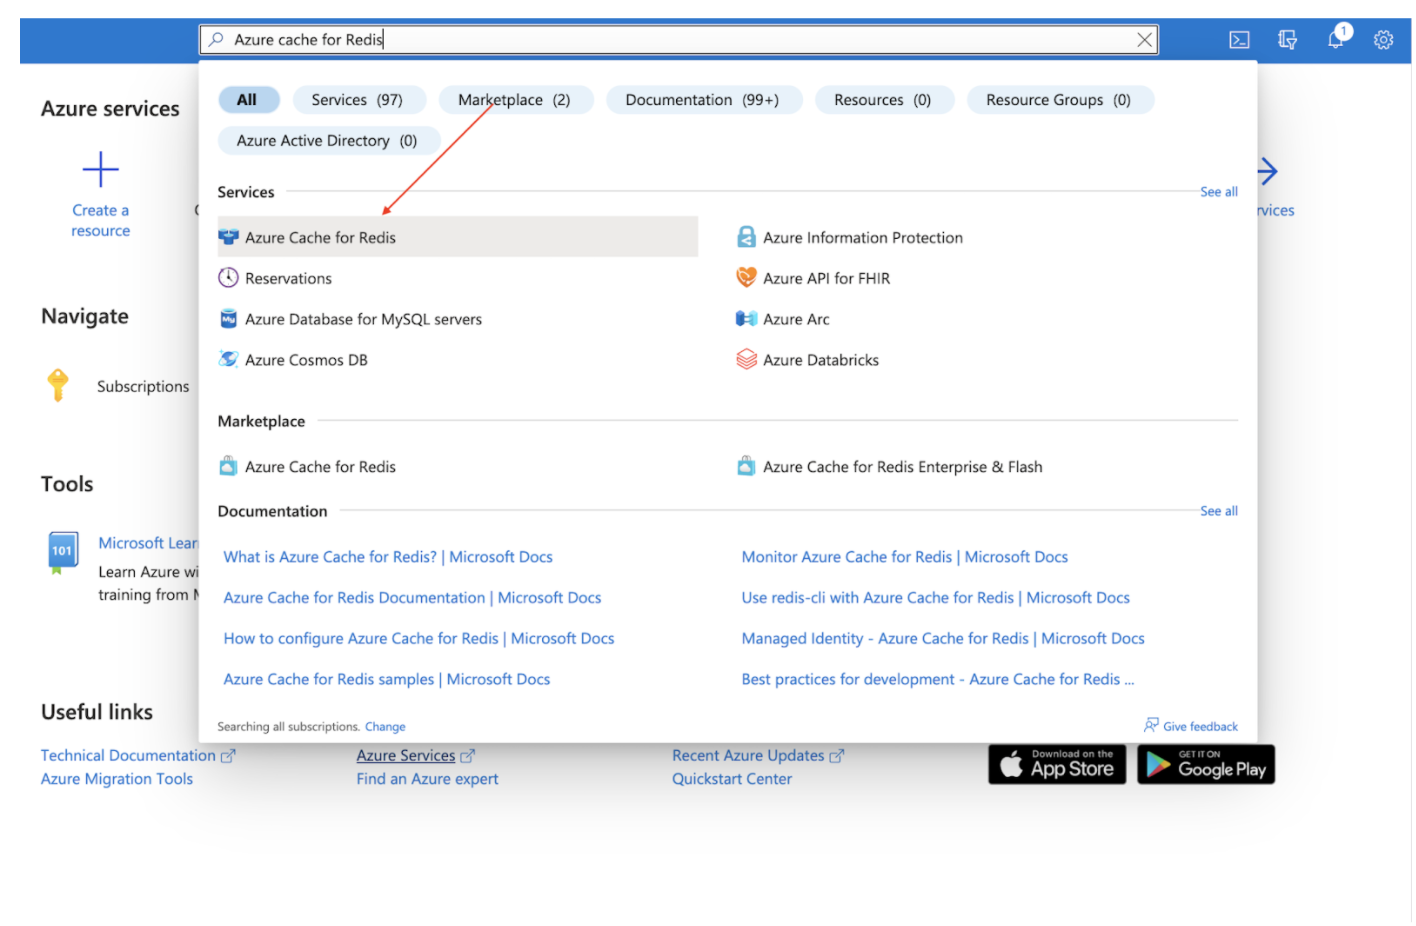Open Directory and subscription filter icon

pos(1287,40)
